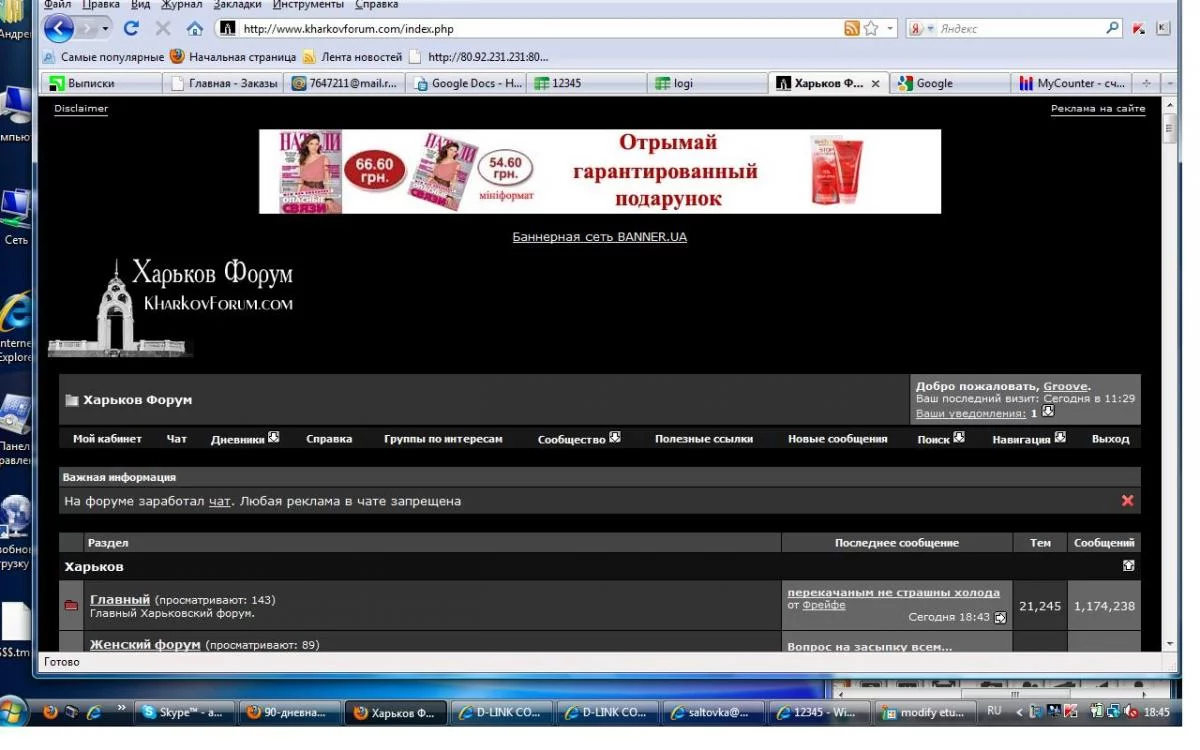Switch to the Главная - Заказы tab

pyautogui.click(x=223, y=83)
